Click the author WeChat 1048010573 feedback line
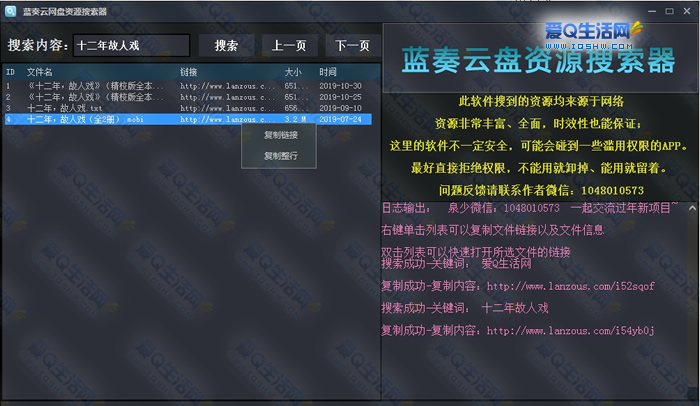The height and width of the screenshot is (406, 700). click(541, 191)
